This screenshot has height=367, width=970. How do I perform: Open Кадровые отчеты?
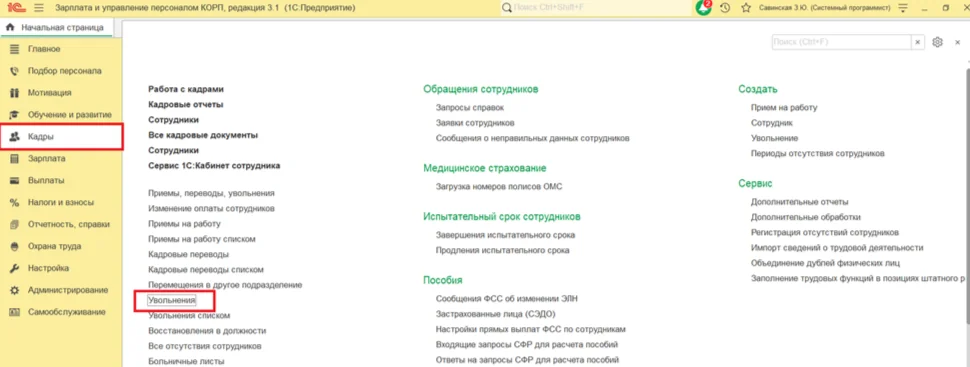pos(186,105)
